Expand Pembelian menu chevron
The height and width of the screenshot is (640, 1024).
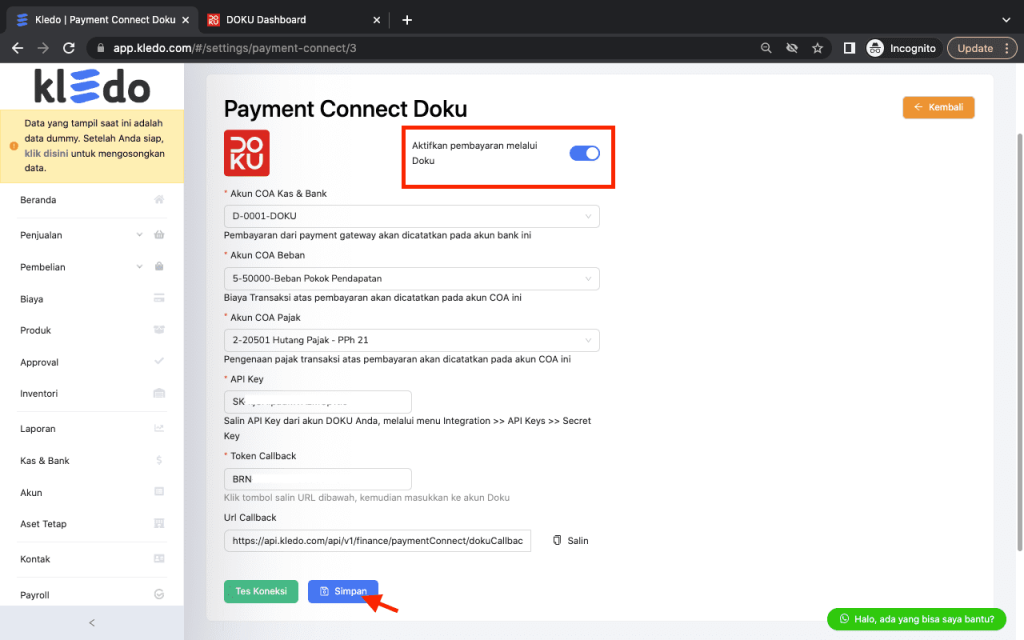point(139,266)
